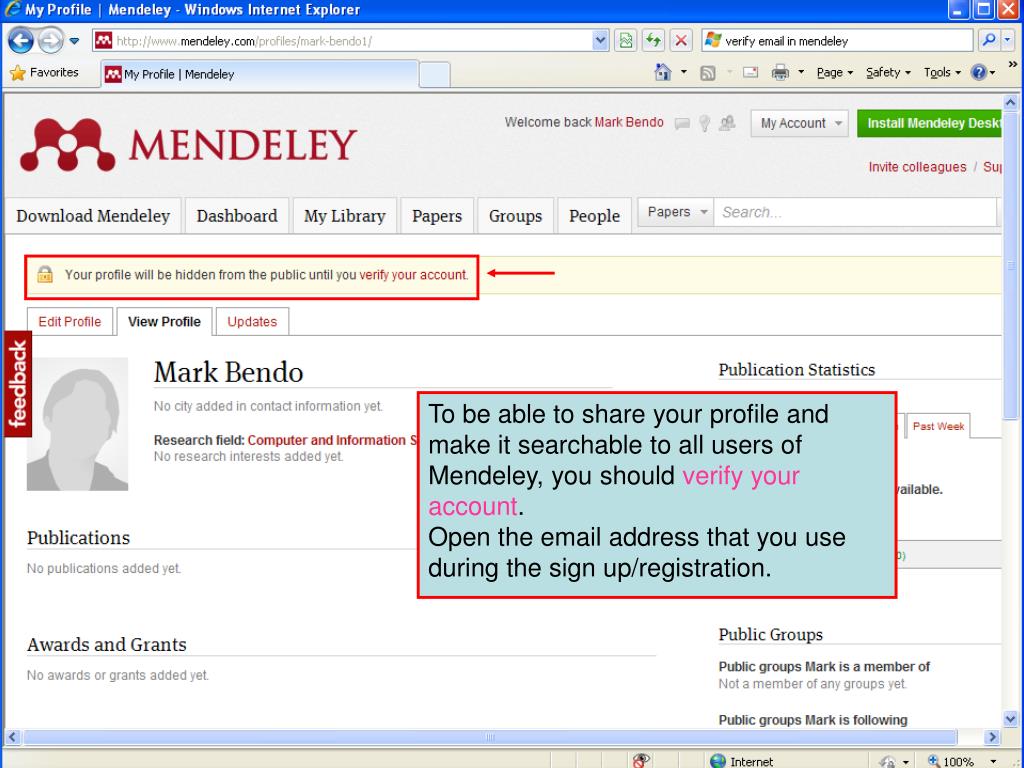This screenshot has width=1024, height=768.
Task: Open the Safety menu
Action: tap(888, 72)
